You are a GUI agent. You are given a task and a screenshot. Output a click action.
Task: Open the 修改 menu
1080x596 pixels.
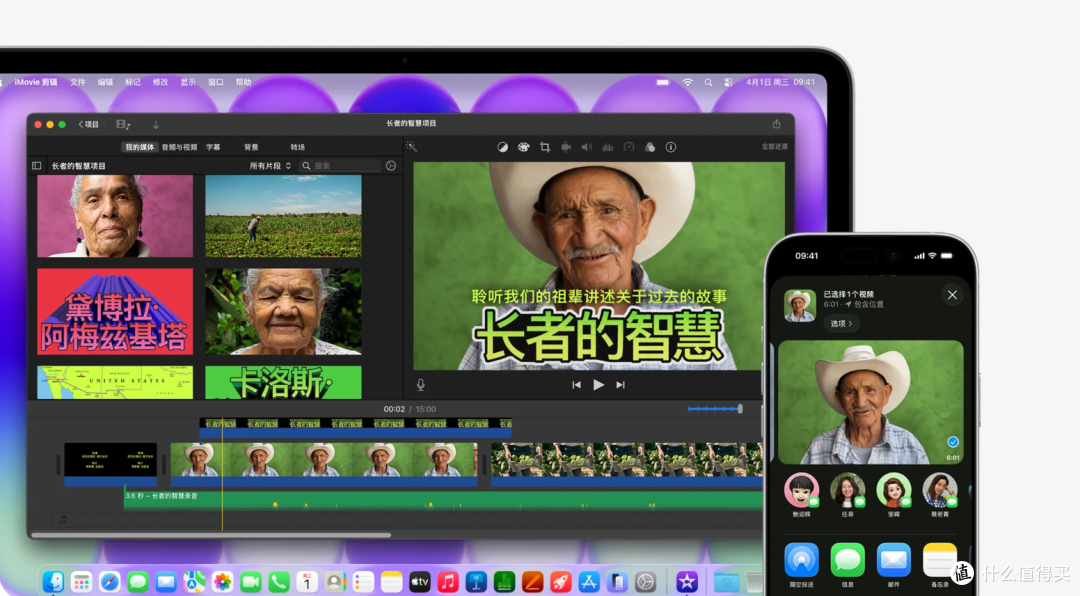[160, 82]
